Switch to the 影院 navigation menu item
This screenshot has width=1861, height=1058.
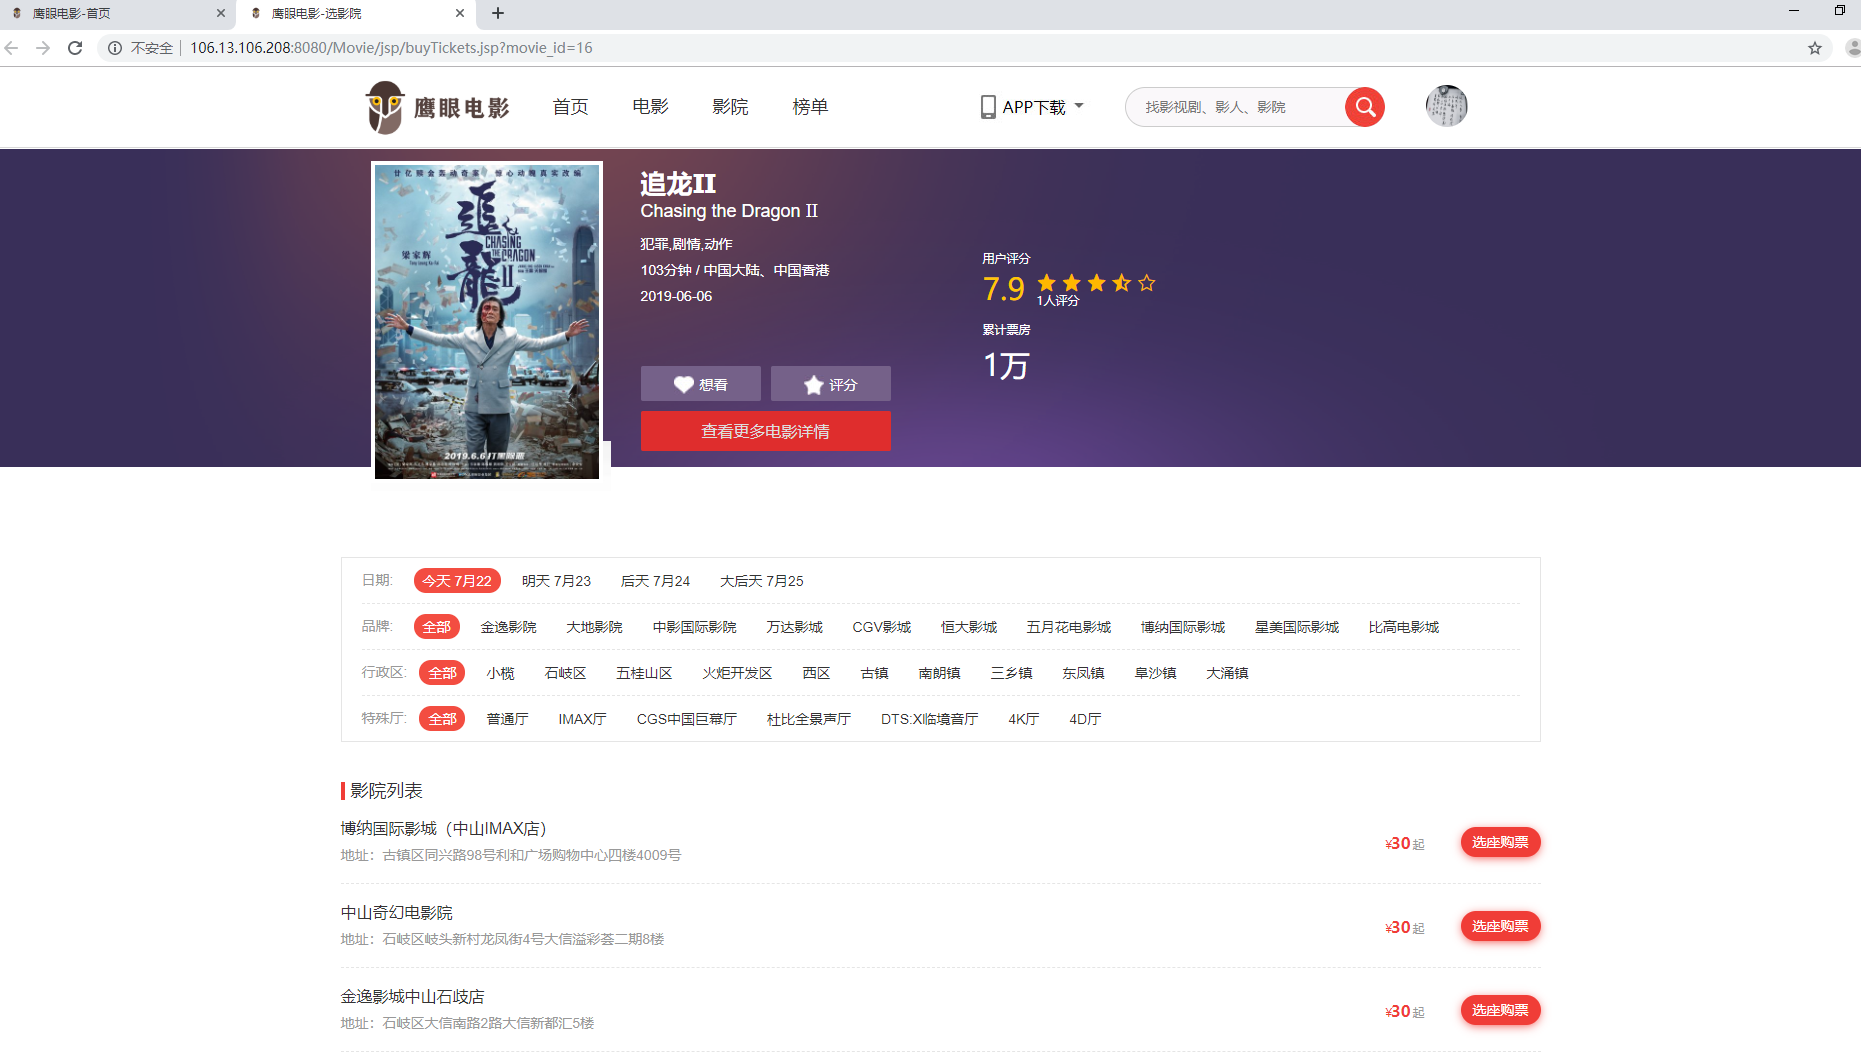pos(730,106)
